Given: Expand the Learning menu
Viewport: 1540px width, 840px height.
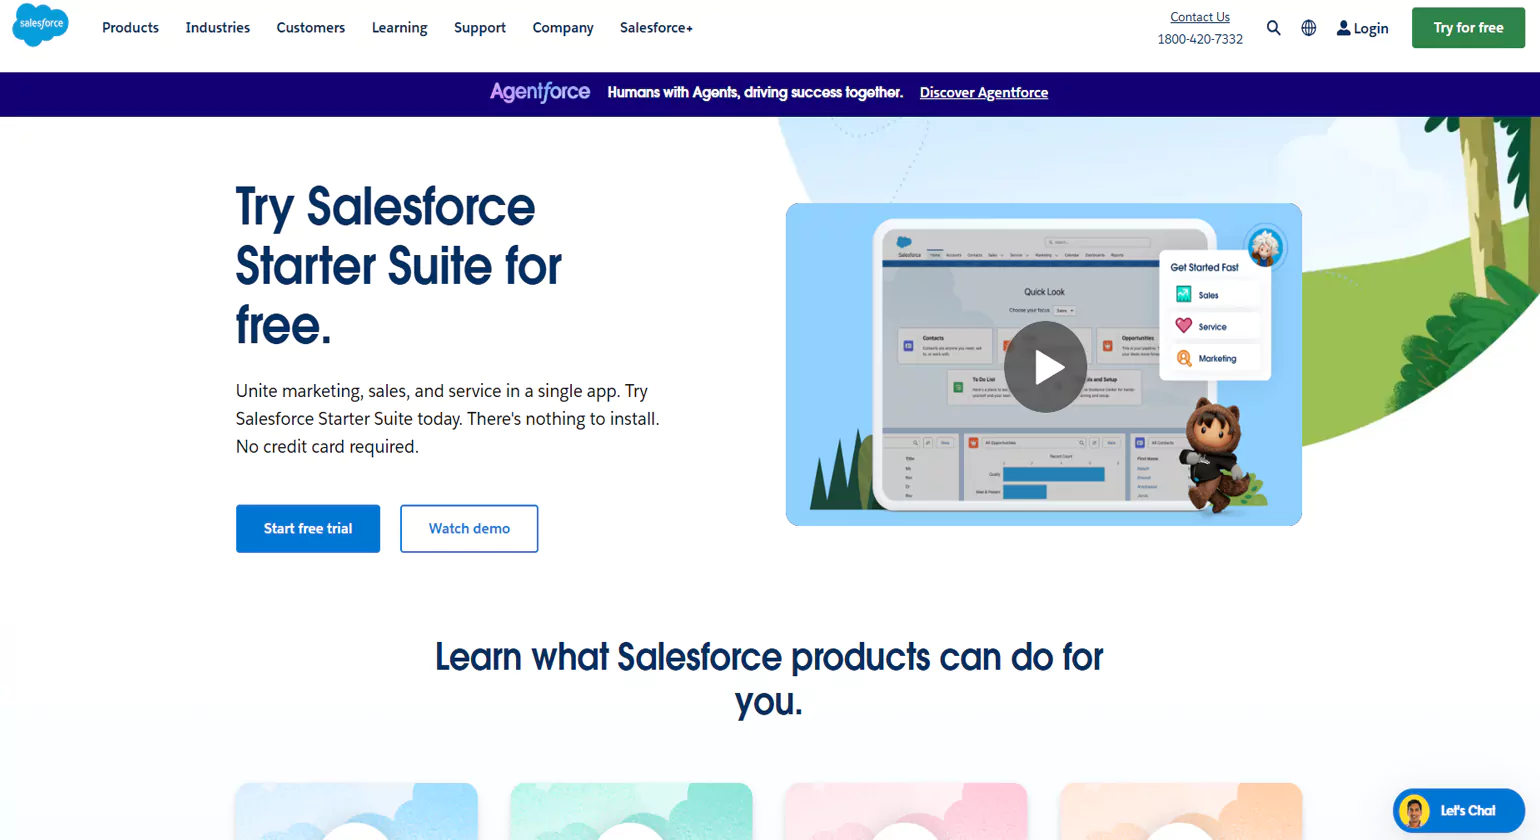Looking at the screenshot, I should tap(399, 27).
